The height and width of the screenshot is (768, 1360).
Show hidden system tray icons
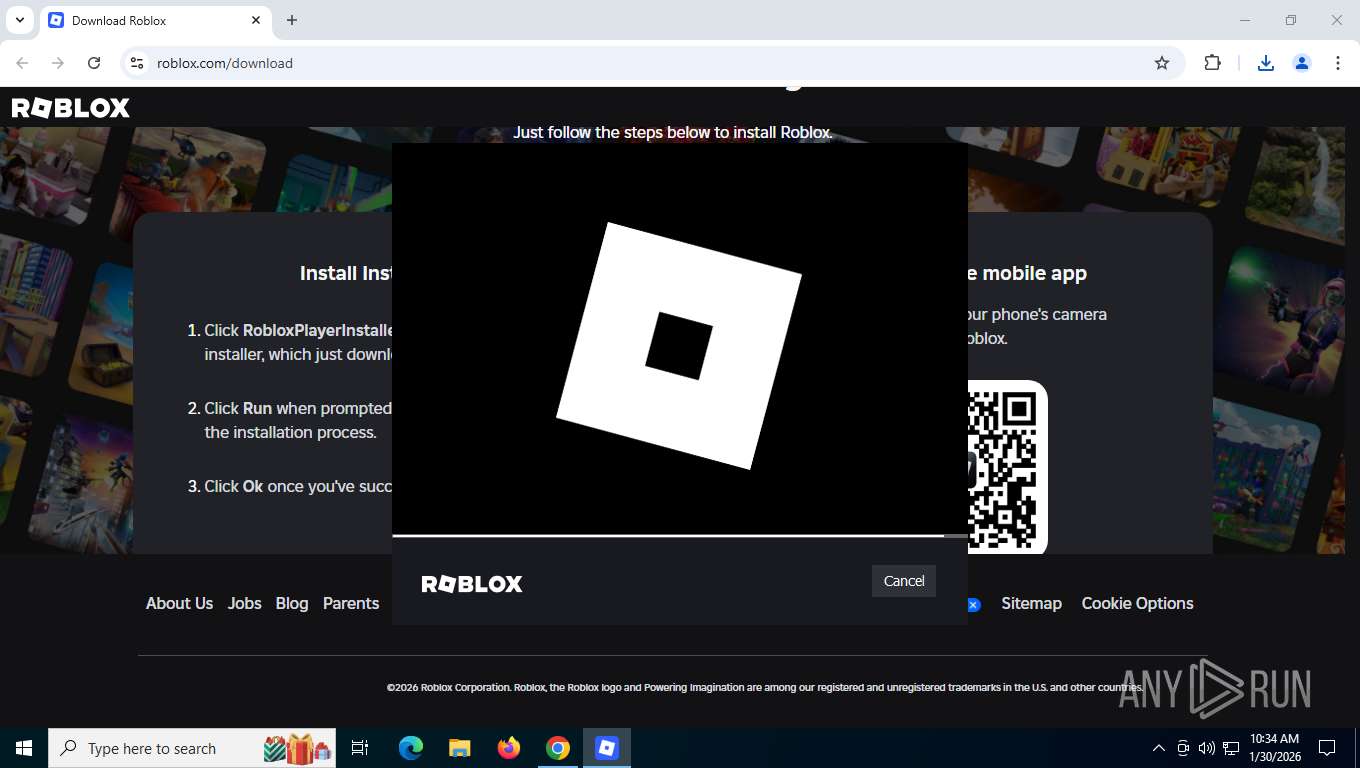(x=1159, y=748)
